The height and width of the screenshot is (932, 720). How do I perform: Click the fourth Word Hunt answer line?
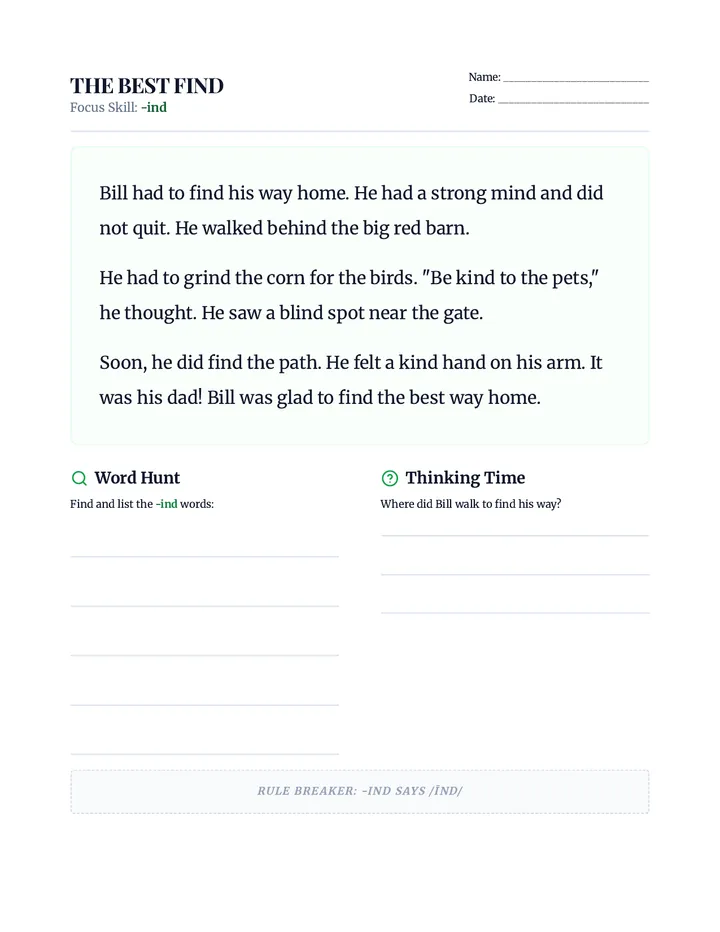[x=205, y=705]
